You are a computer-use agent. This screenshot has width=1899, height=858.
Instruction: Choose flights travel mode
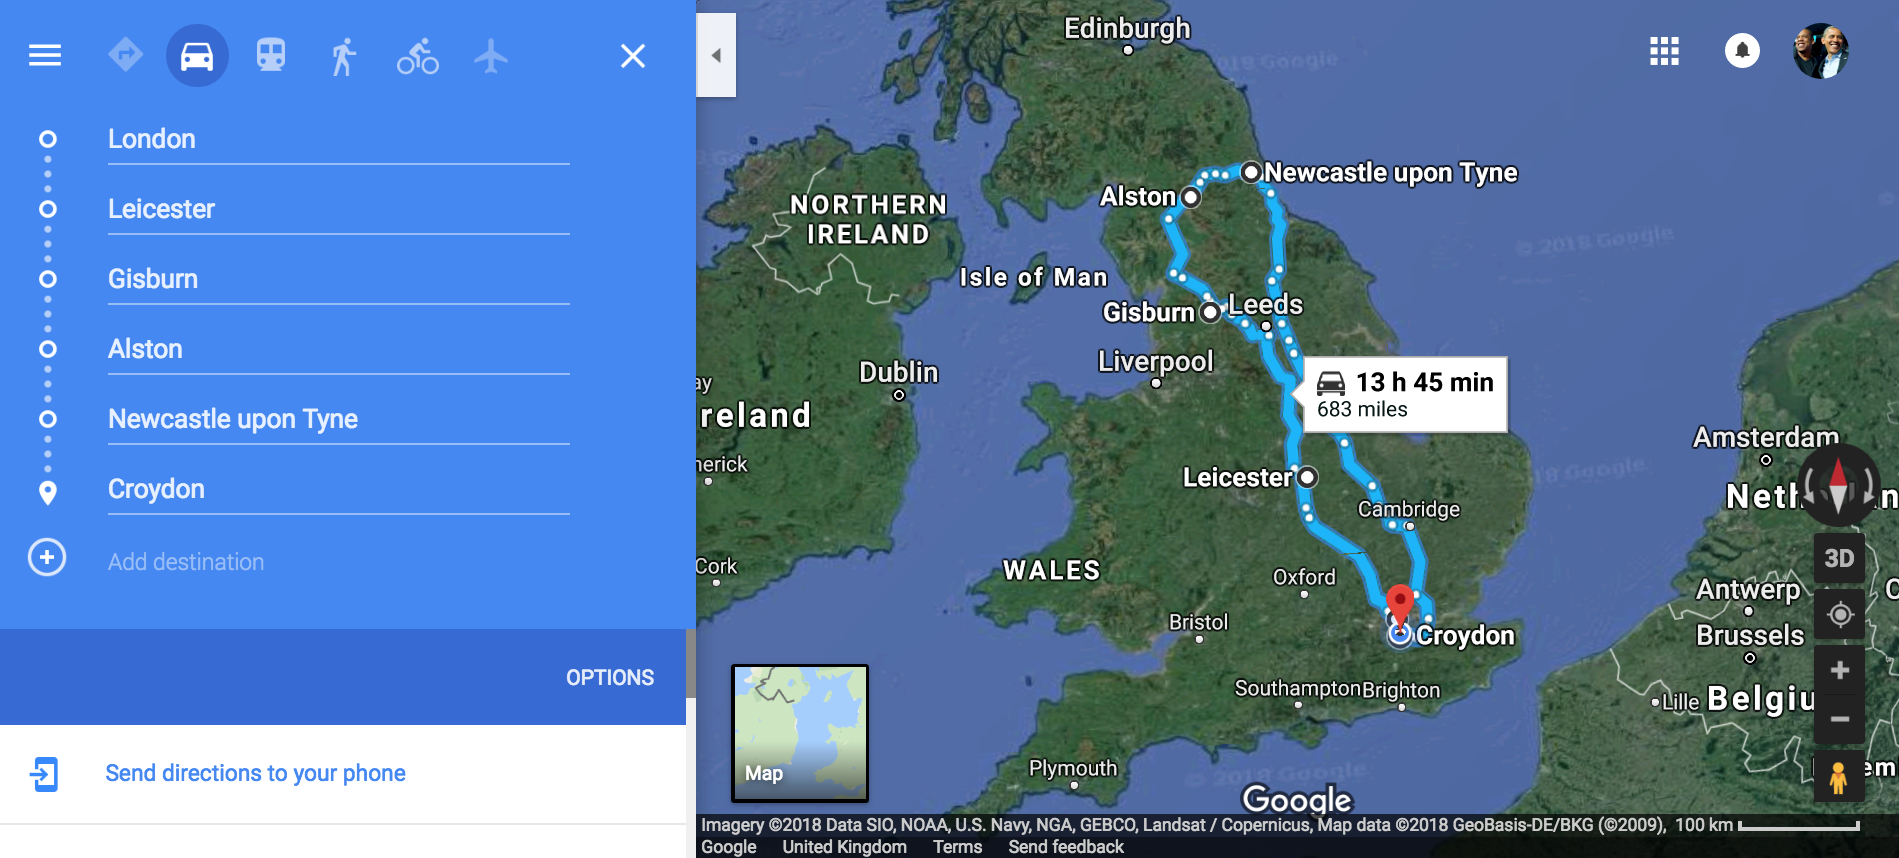click(491, 56)
